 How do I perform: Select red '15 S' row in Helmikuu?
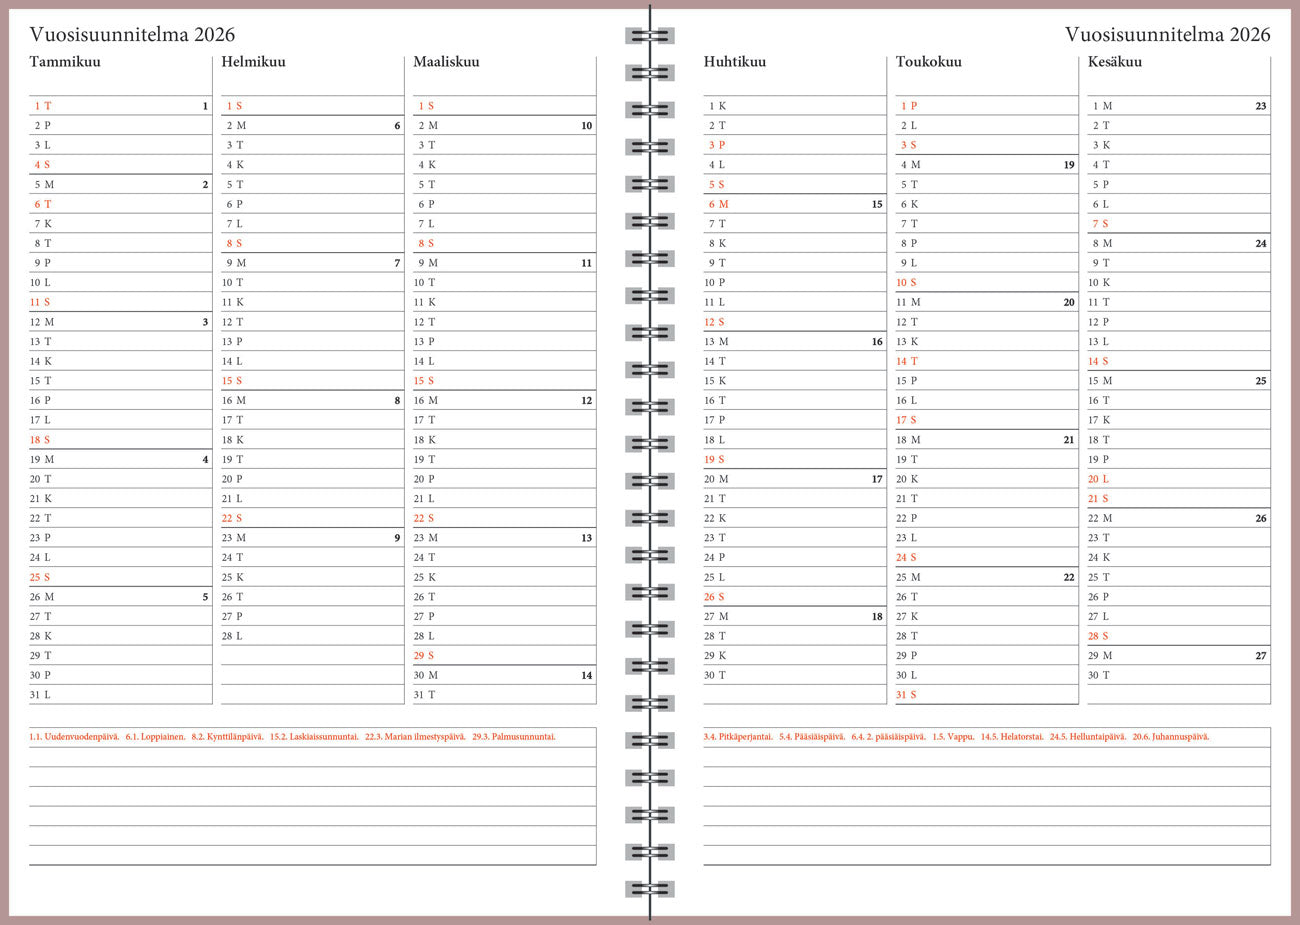312,381
